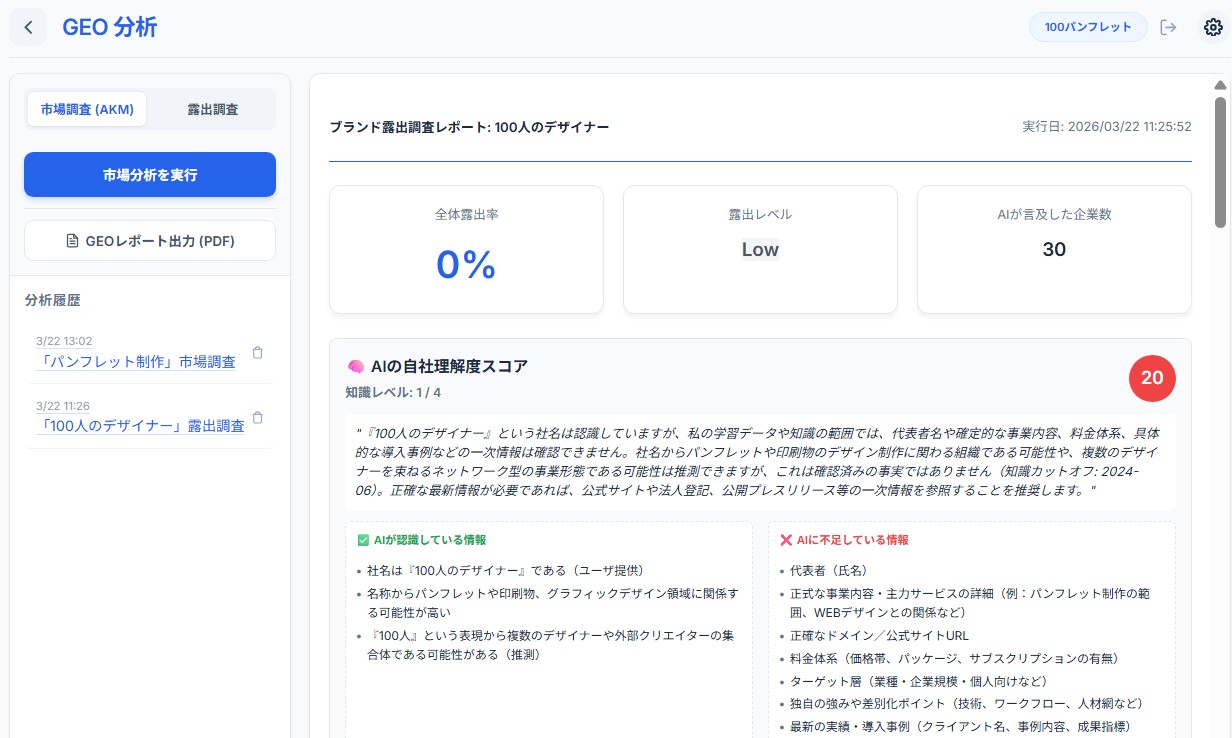Screen dimensions: 1232x738
Task: Click the logout icon at top right
Action: pyautogui.click(x=1168, y=27)
